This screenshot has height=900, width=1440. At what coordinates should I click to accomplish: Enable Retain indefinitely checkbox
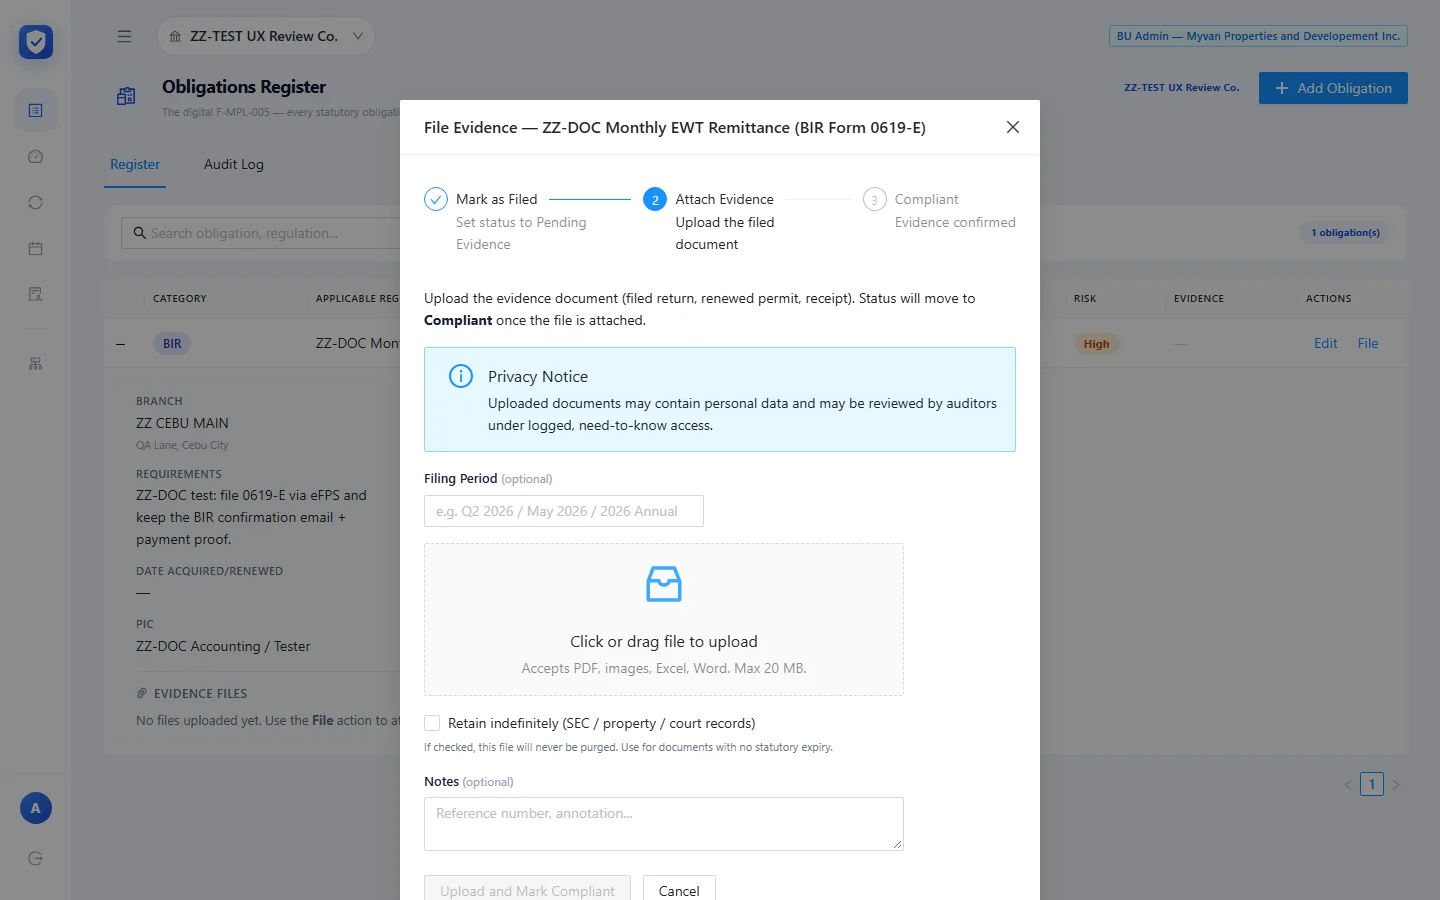click(432, 723)
